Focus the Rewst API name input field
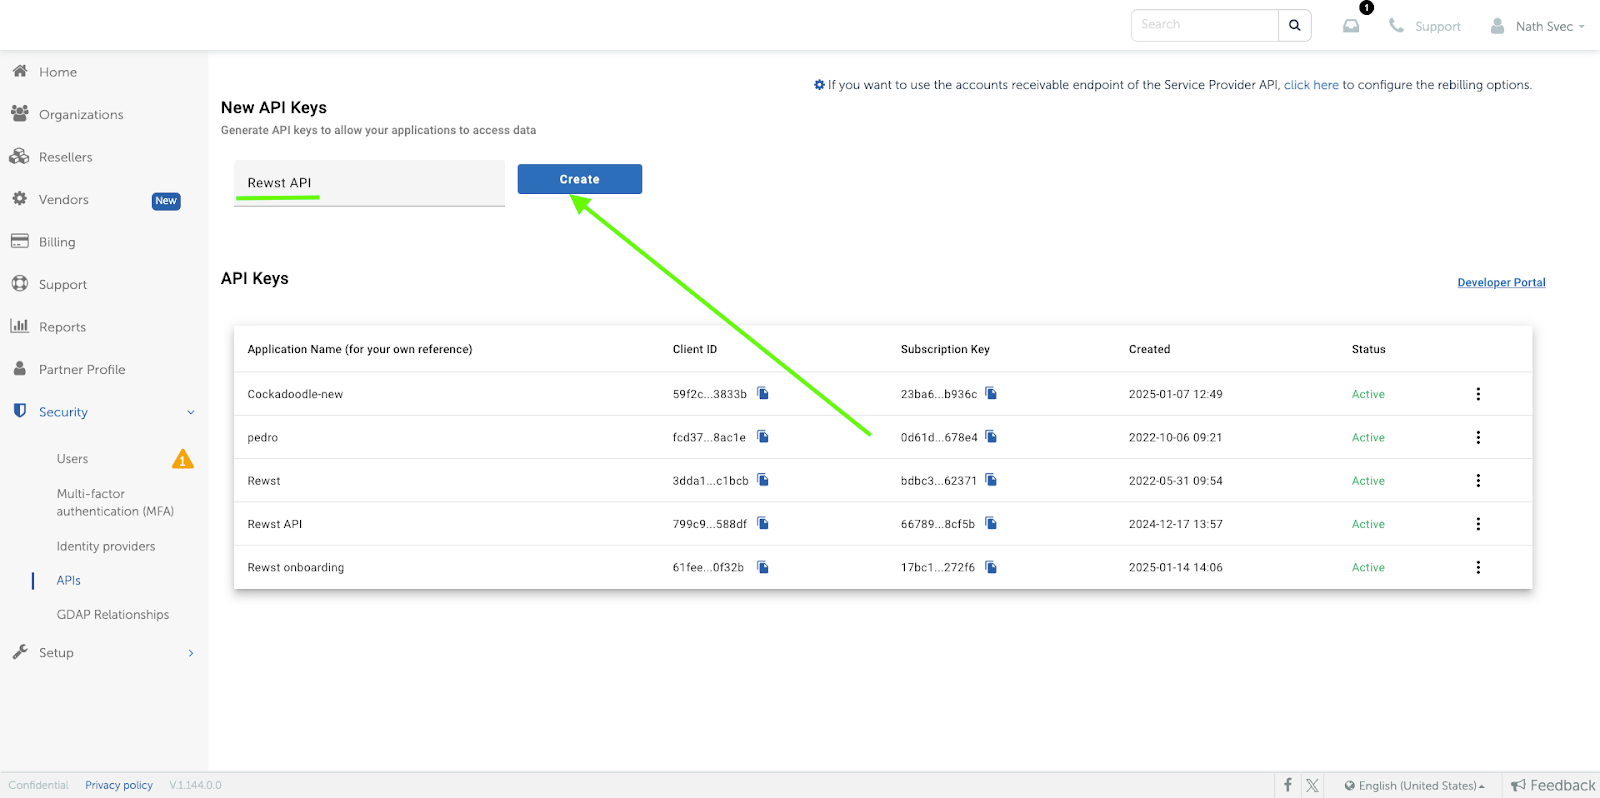 (x=369, y=183)
